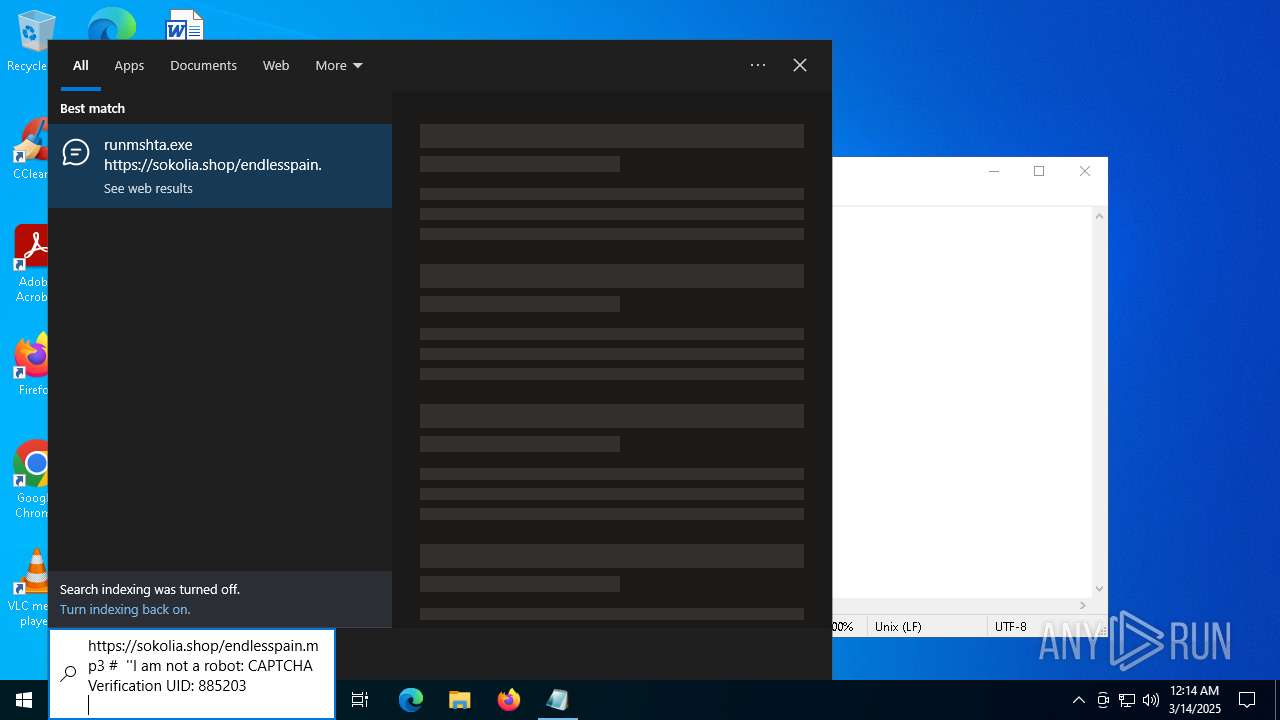The width and height of the screenshot is (1280, 720).
Task: Switch to the Notepad taskbar app
Action: [557, 700]
